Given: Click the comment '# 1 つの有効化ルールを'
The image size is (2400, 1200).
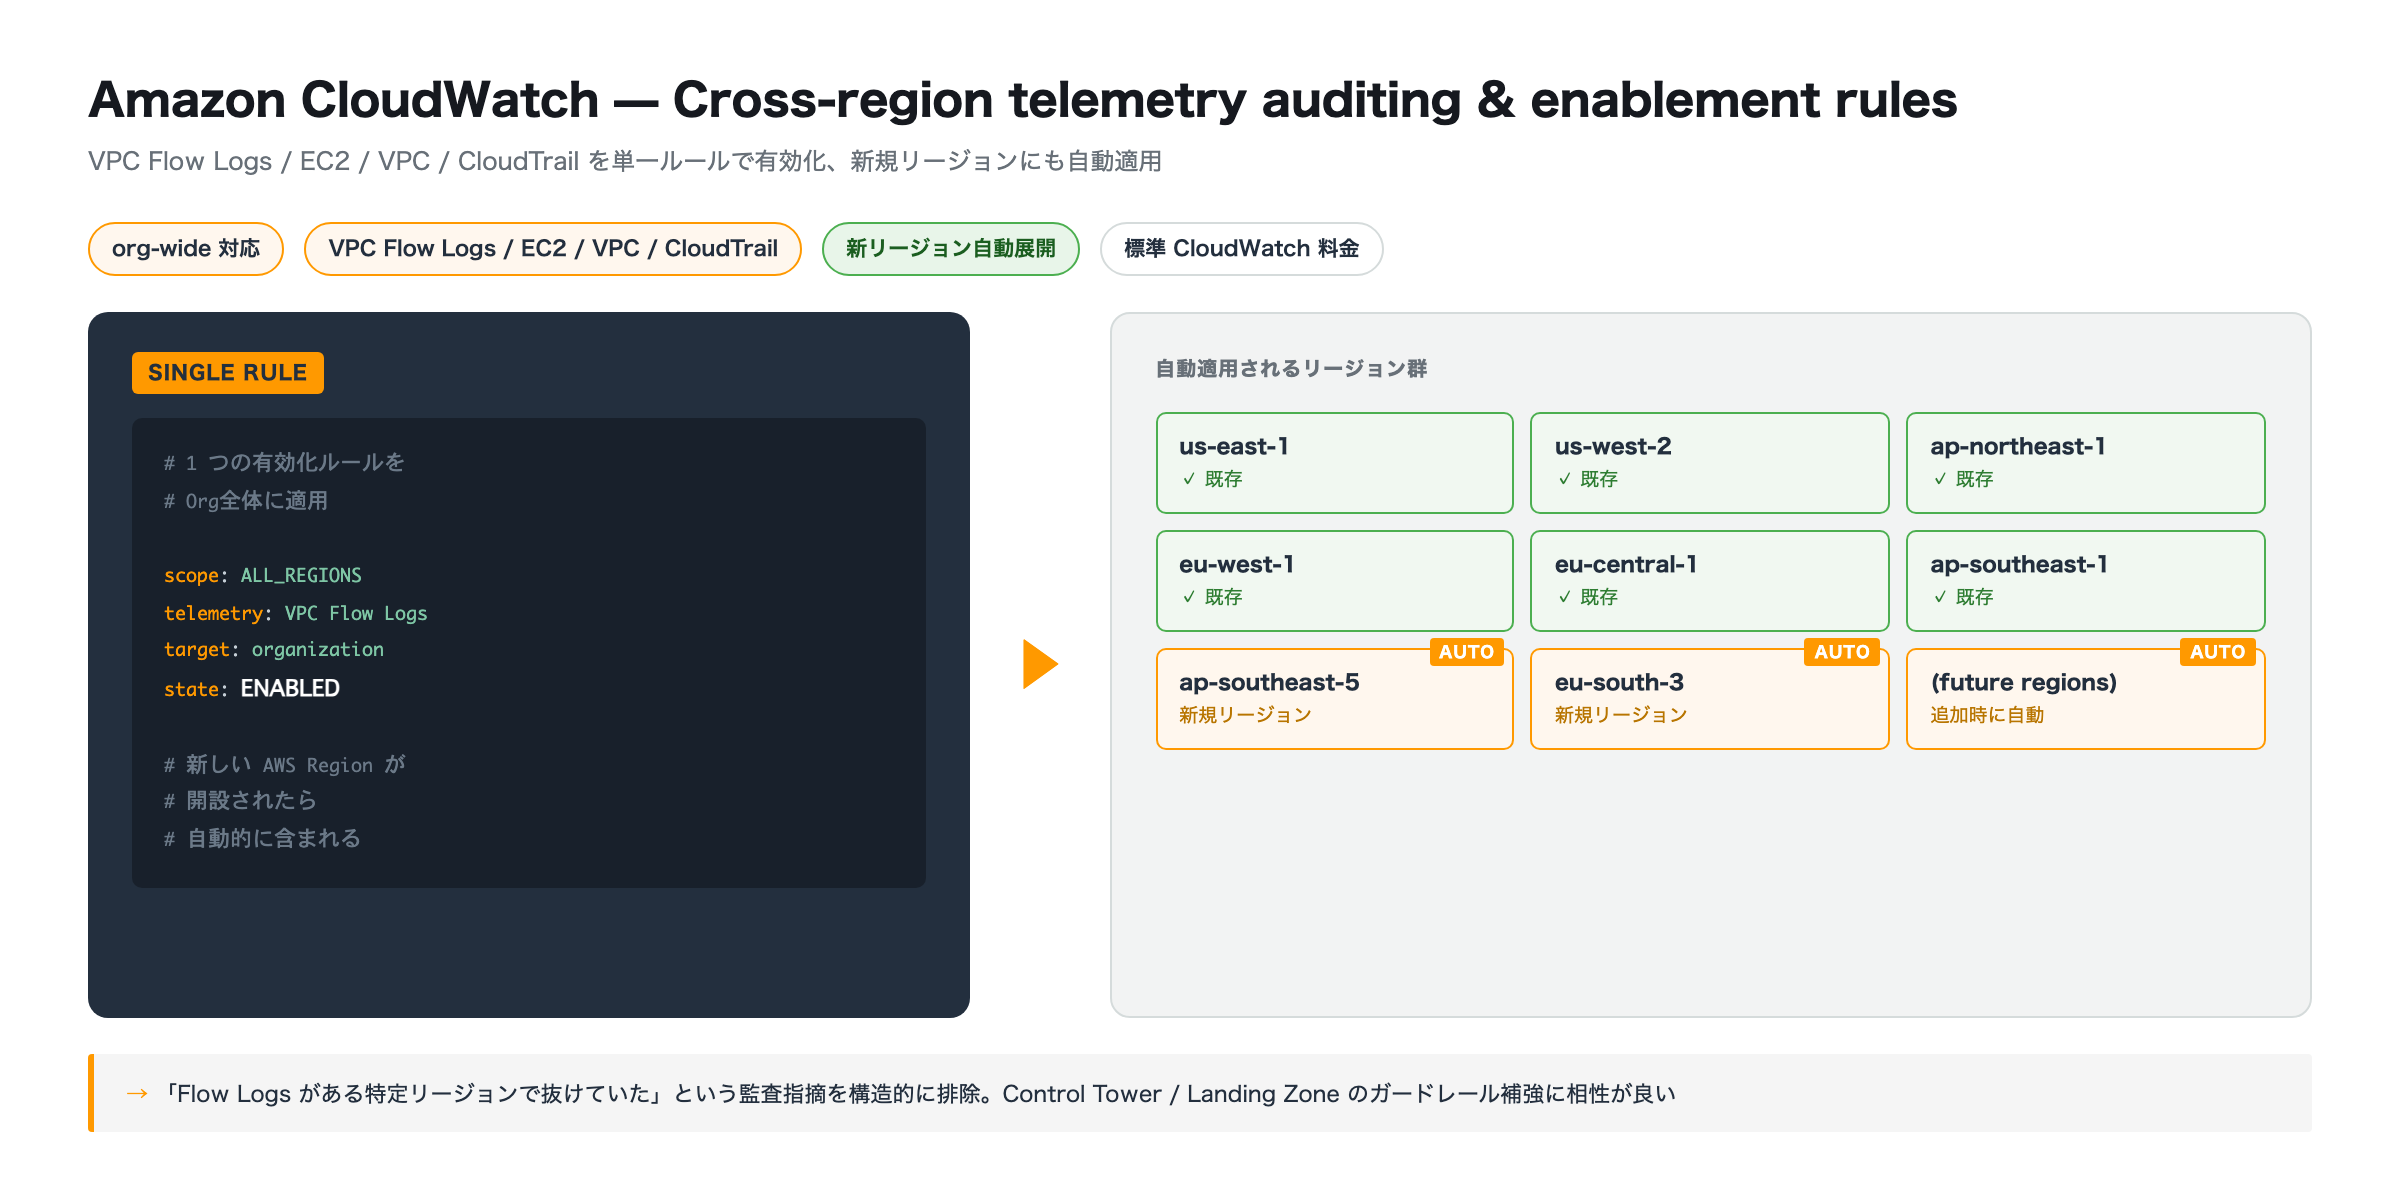Looking at the screenshot, I should (x=285, y=462).
